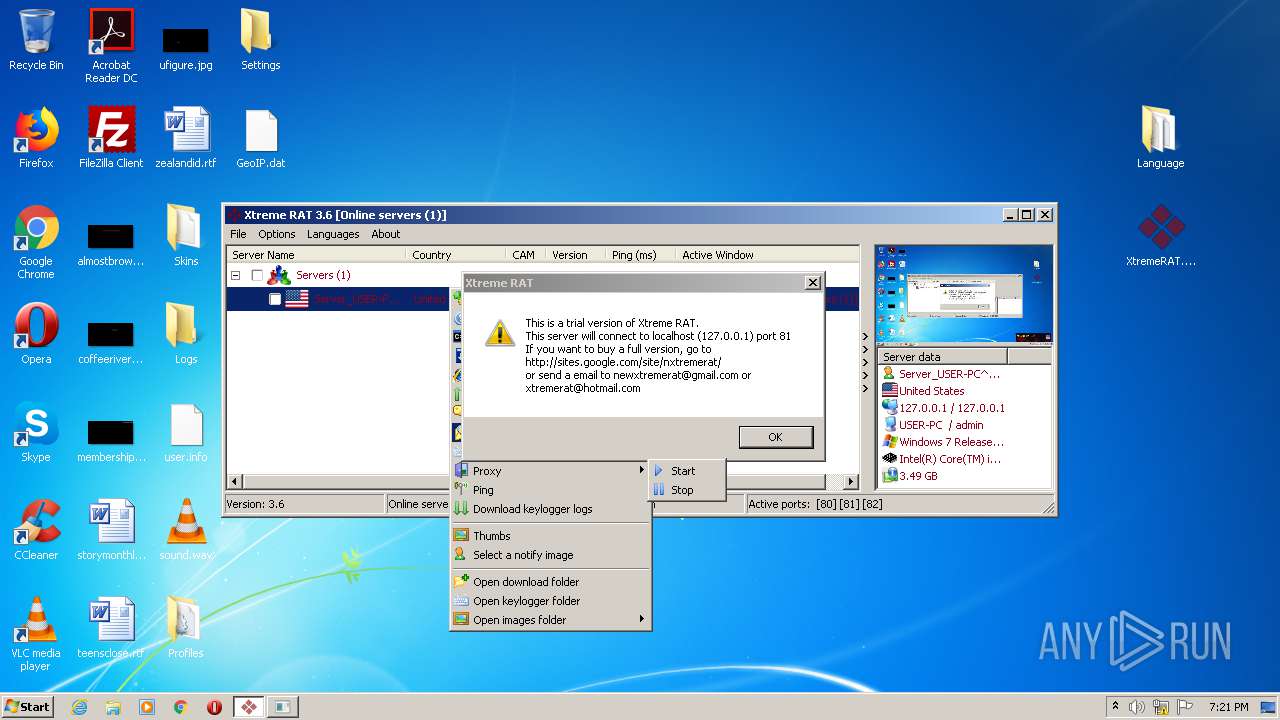Open Chrome from the taskbar

tap(181, 707)
